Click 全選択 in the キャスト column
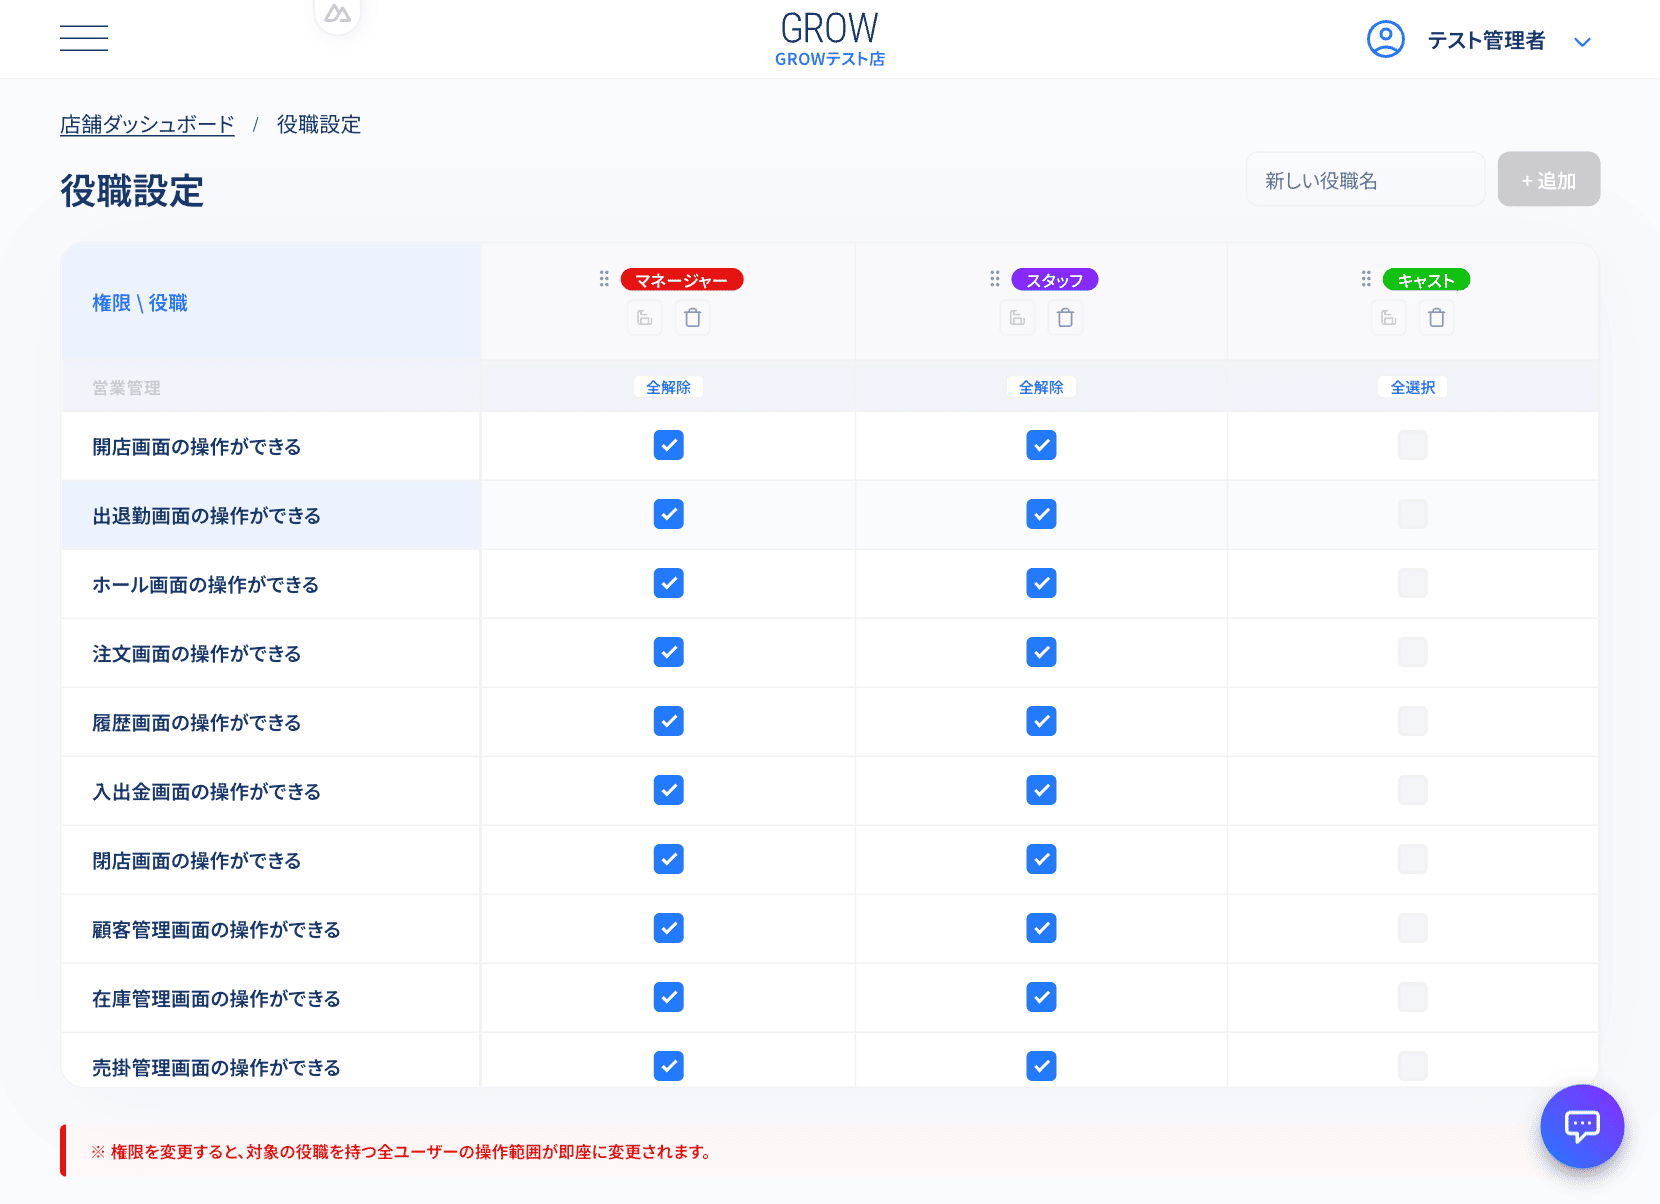Viewport: 1660px width, 1204px height. coord(1413,387)
